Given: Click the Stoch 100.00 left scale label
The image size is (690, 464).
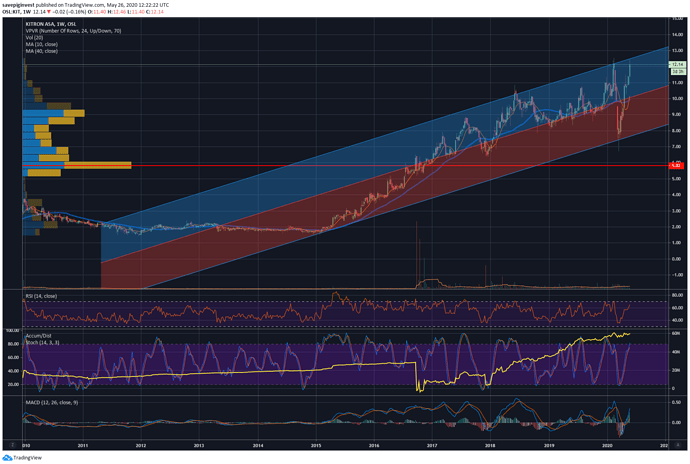Looking at the screenshot, I should tap(12, 330).
